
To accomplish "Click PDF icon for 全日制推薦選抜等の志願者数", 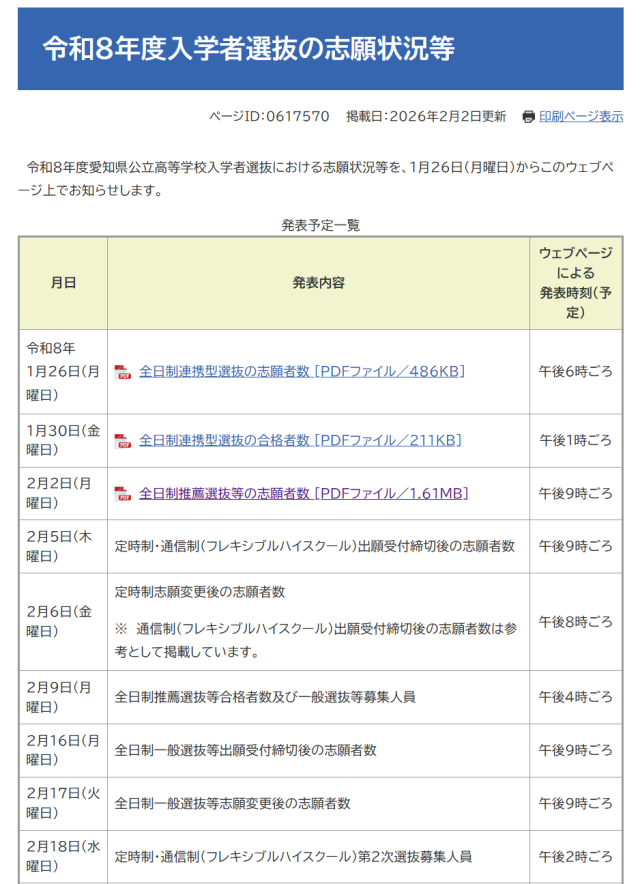I will (123, 494).
